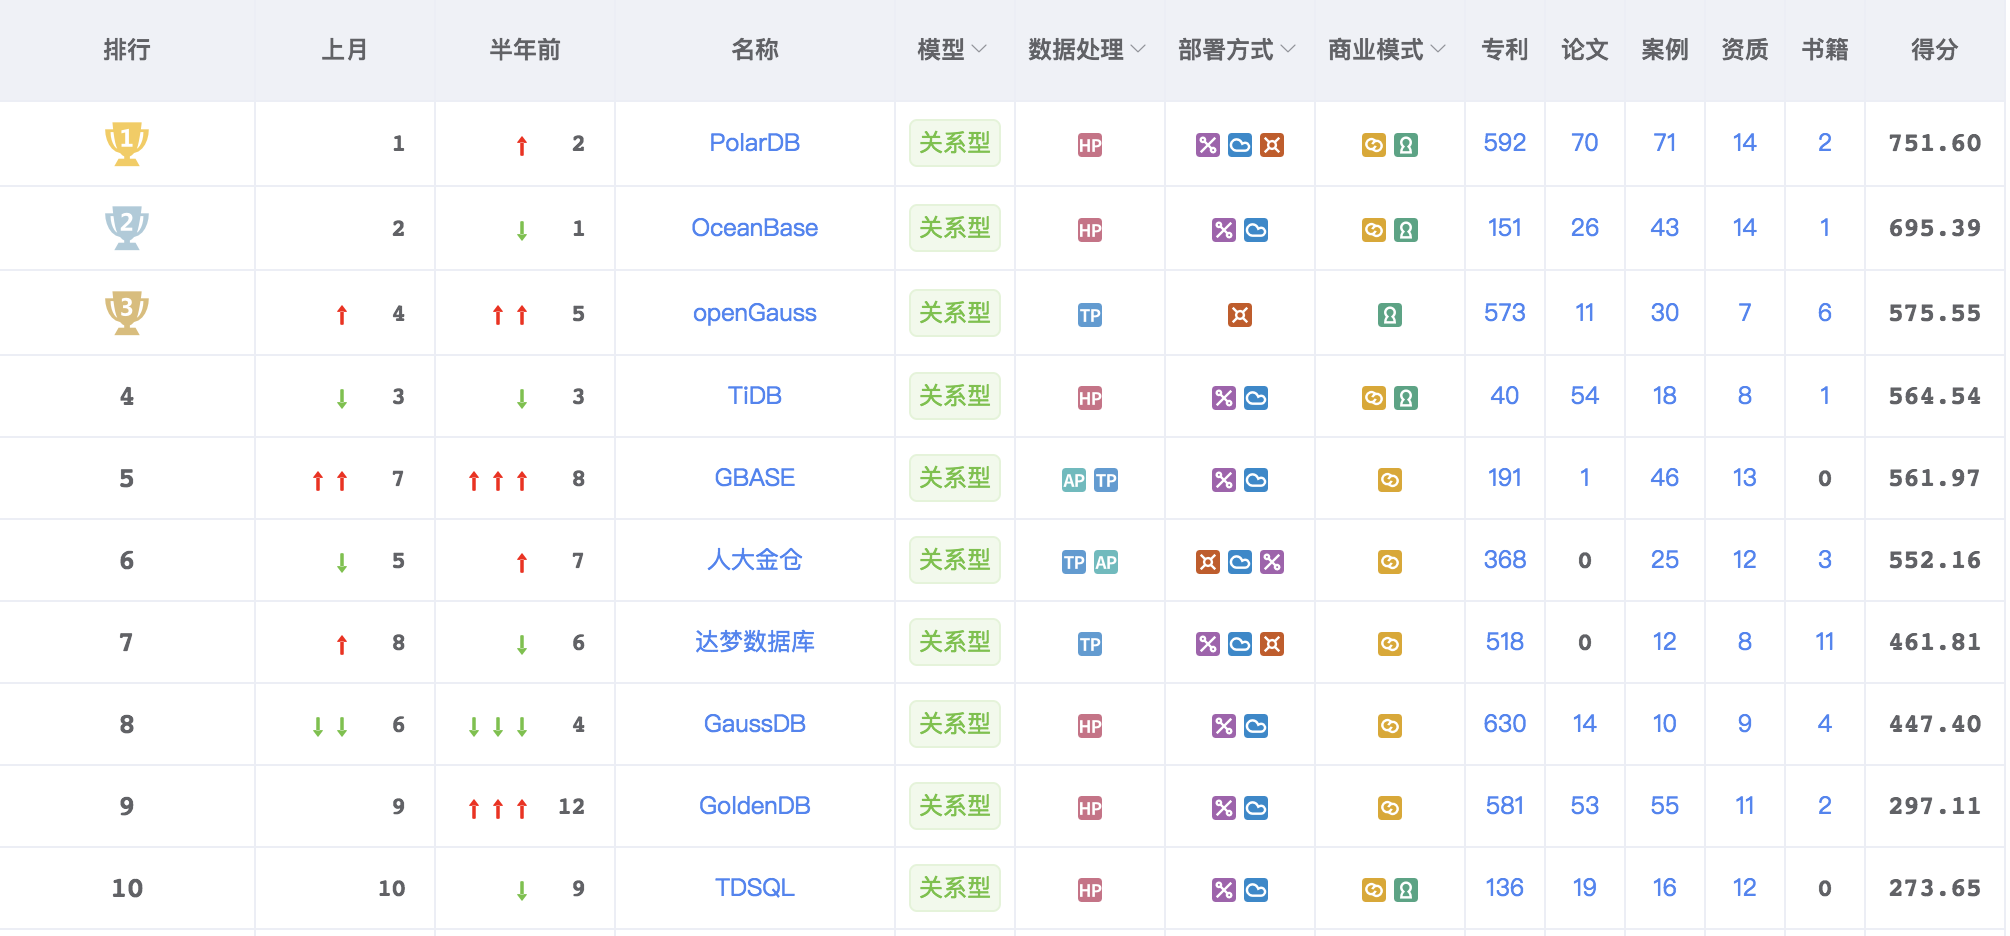The image size is (2010, 936).
Task: Click the purple deployment icon for PolarDB
Action: coord(1208,145)
